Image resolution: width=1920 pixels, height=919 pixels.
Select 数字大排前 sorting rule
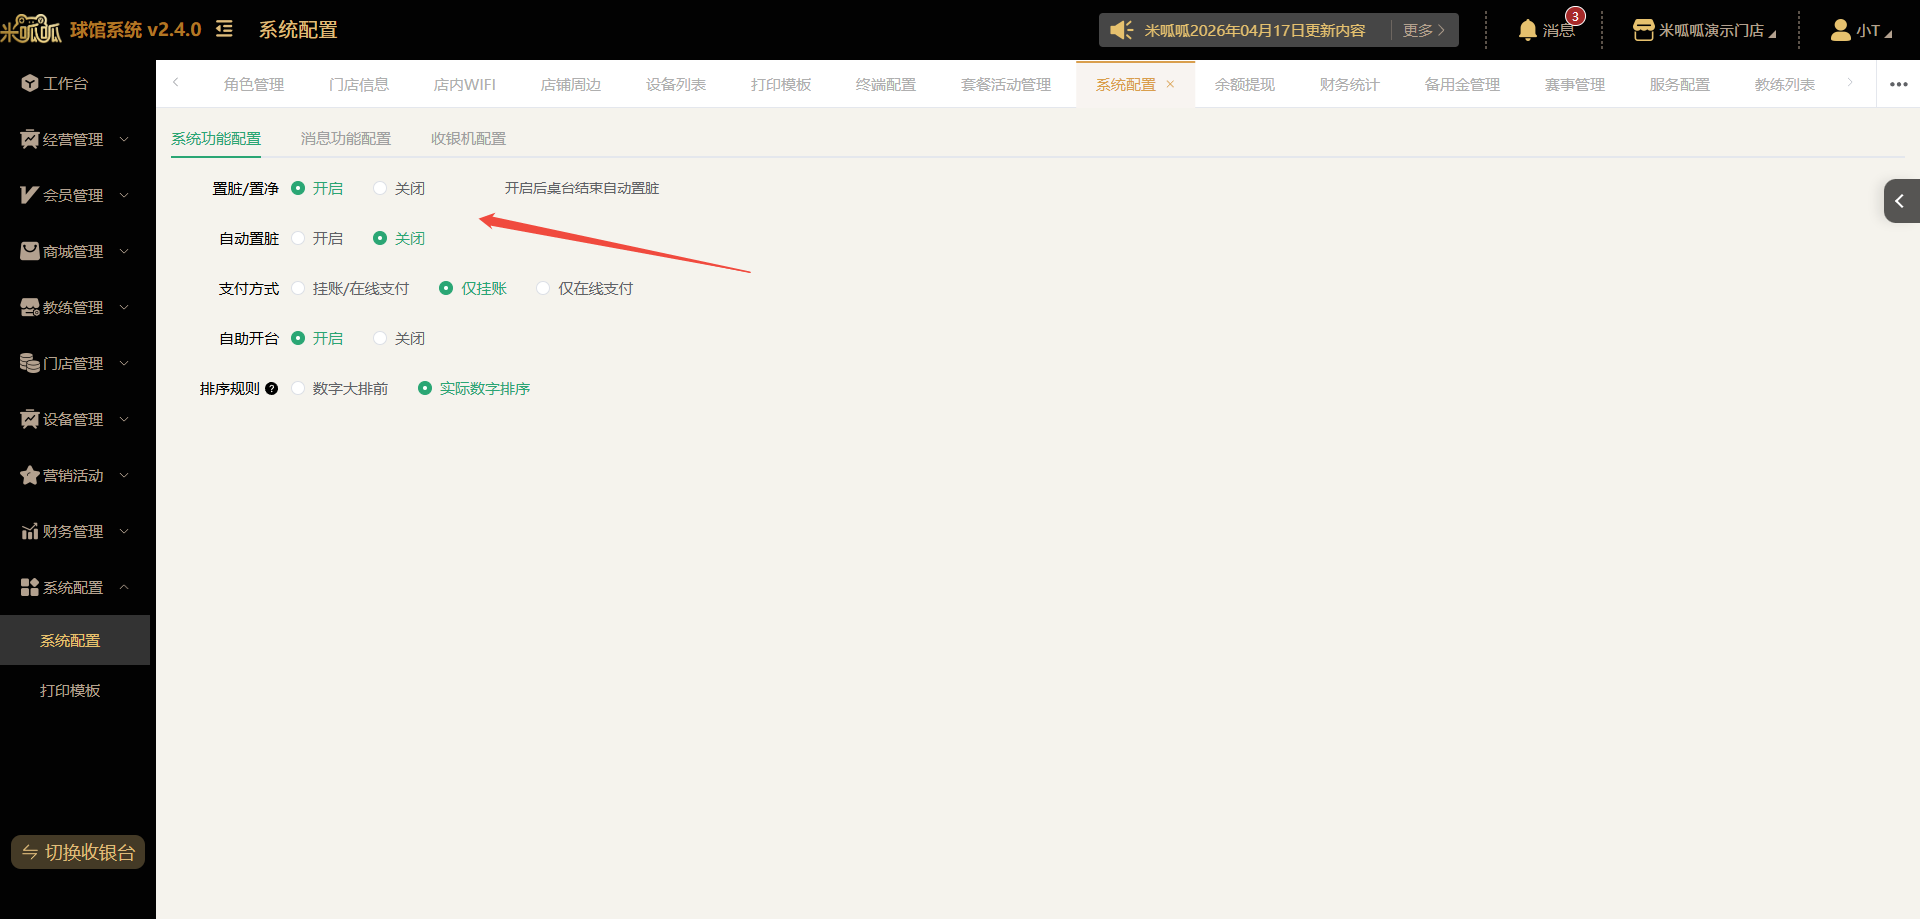tap(298, 388)
